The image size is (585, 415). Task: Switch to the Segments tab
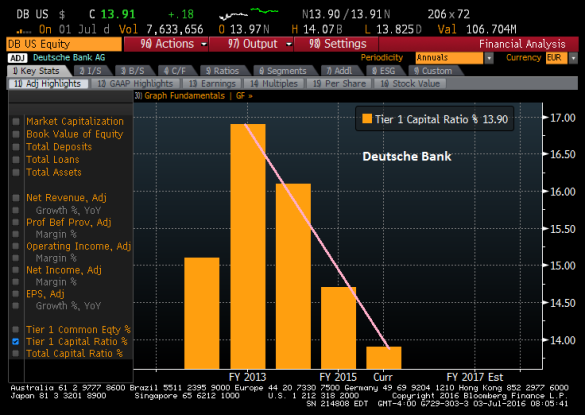tap(285, 71)
